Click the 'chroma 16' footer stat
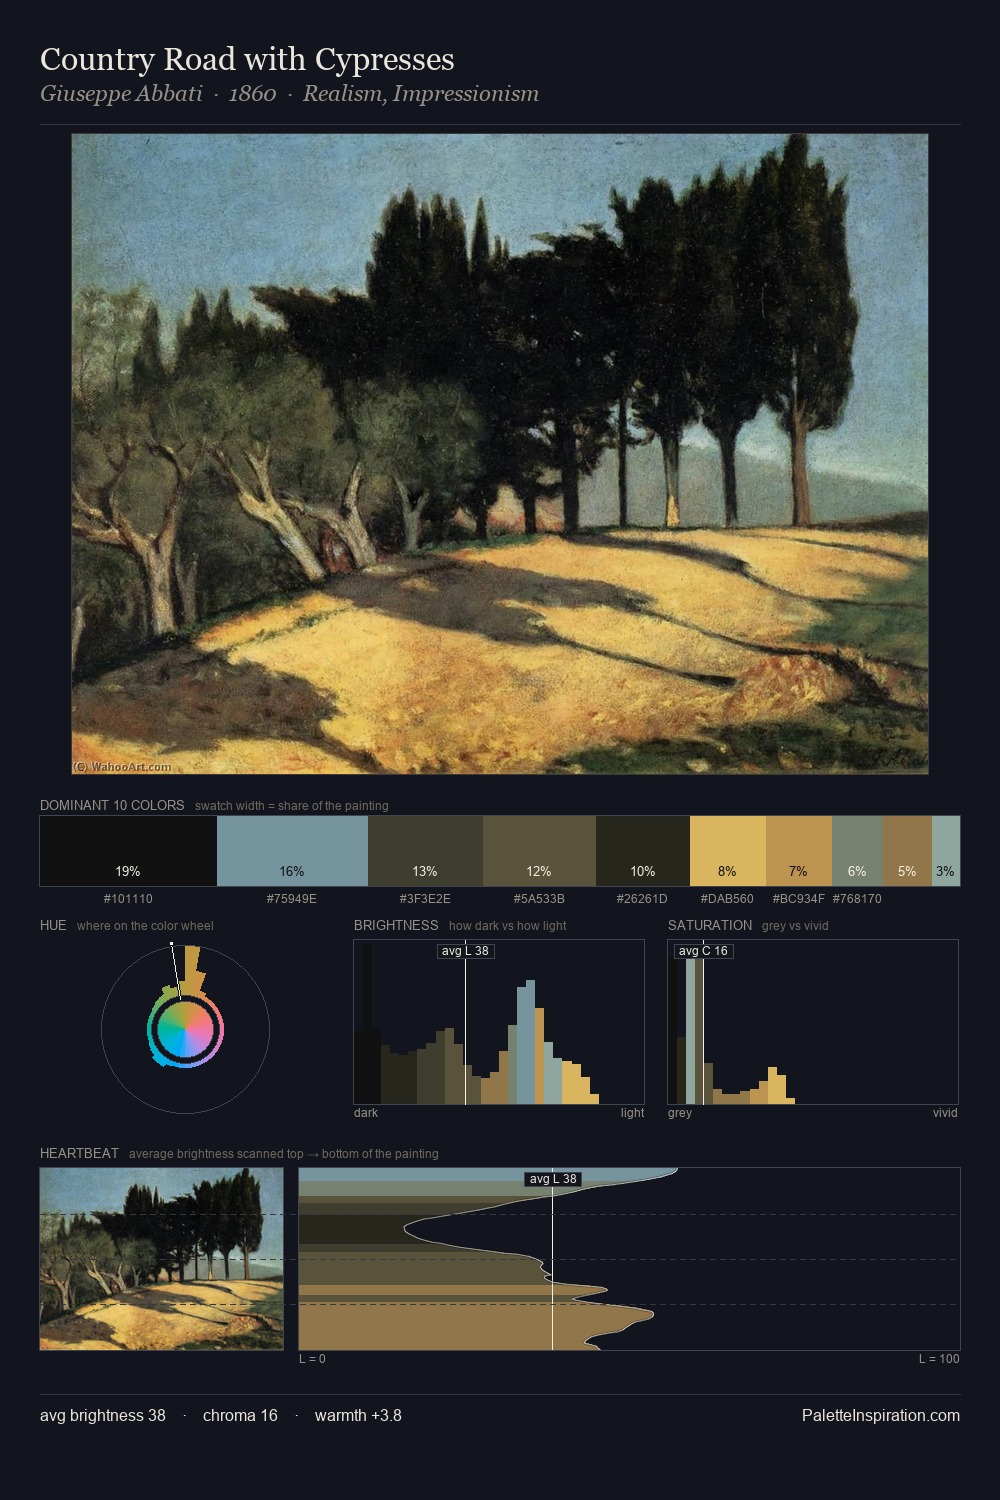The width and height of the screenshot is (1000, 1500). point(240,1415)
